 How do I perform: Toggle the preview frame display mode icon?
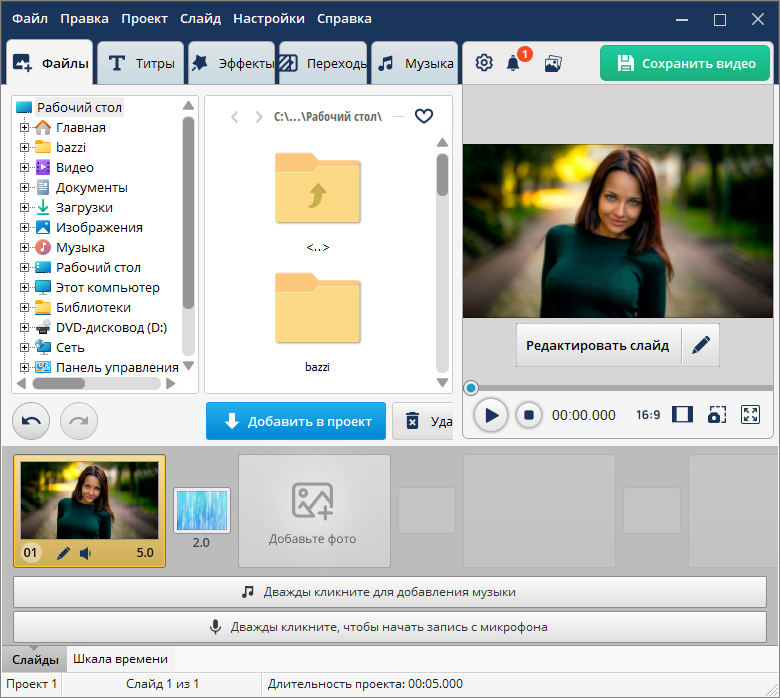click(682, 414)
